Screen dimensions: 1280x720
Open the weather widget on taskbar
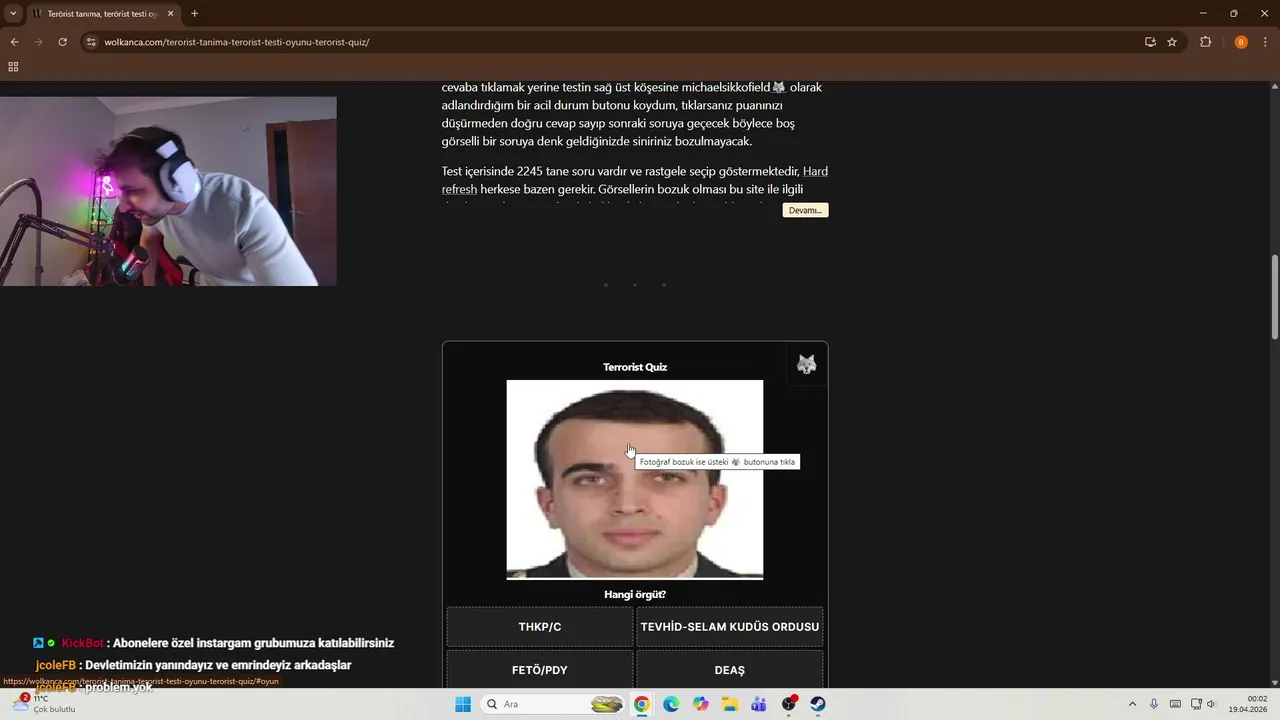click(x=44, y=704)
